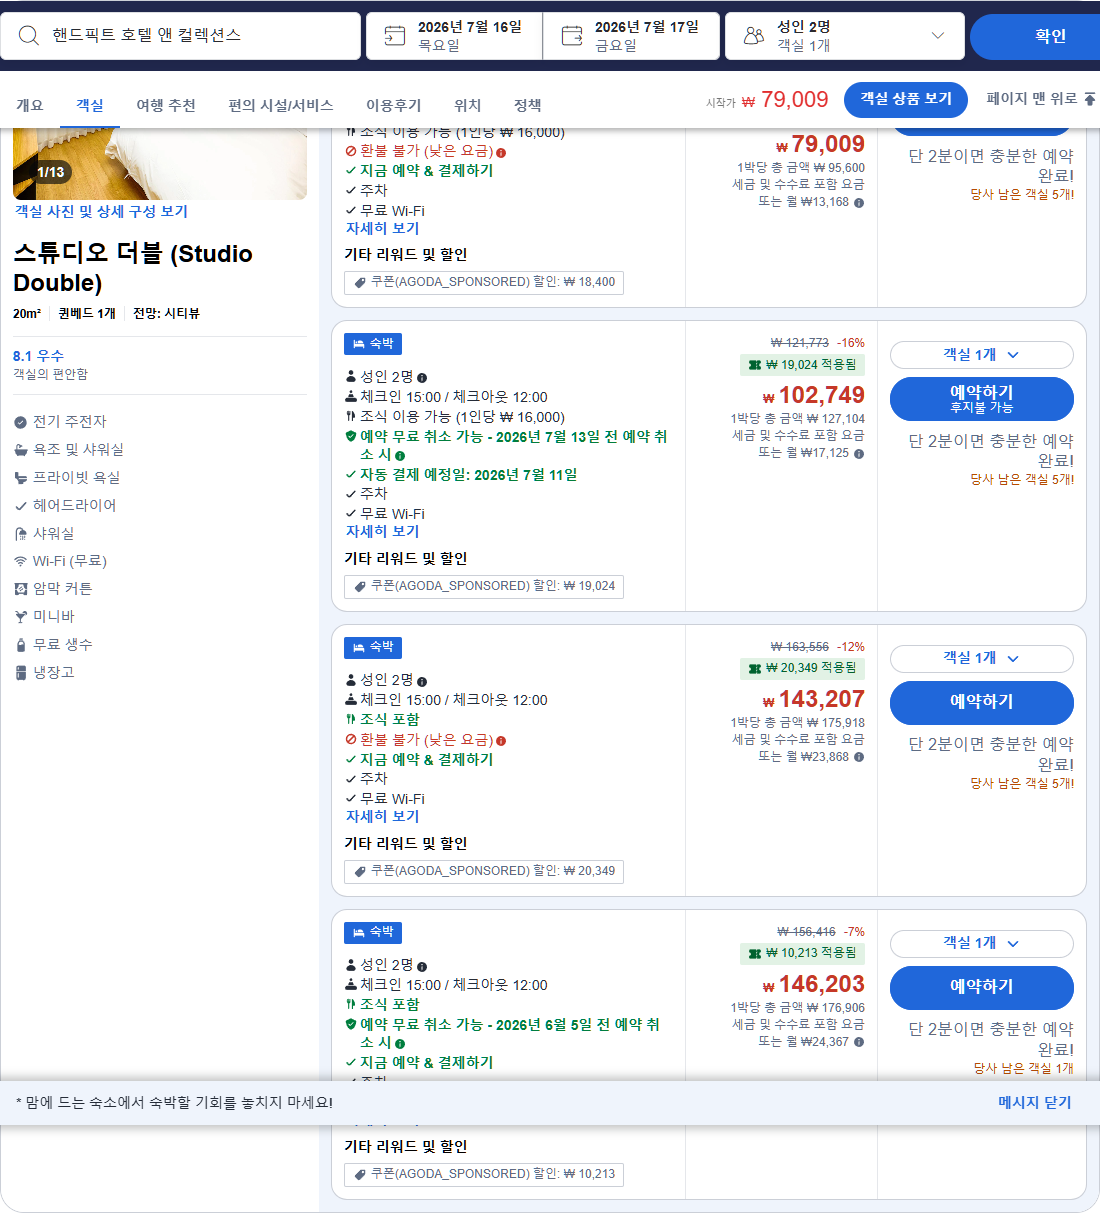Switch to the 위치 tab
This screenshot has height=1213, width=1100.
pos(468,105)
